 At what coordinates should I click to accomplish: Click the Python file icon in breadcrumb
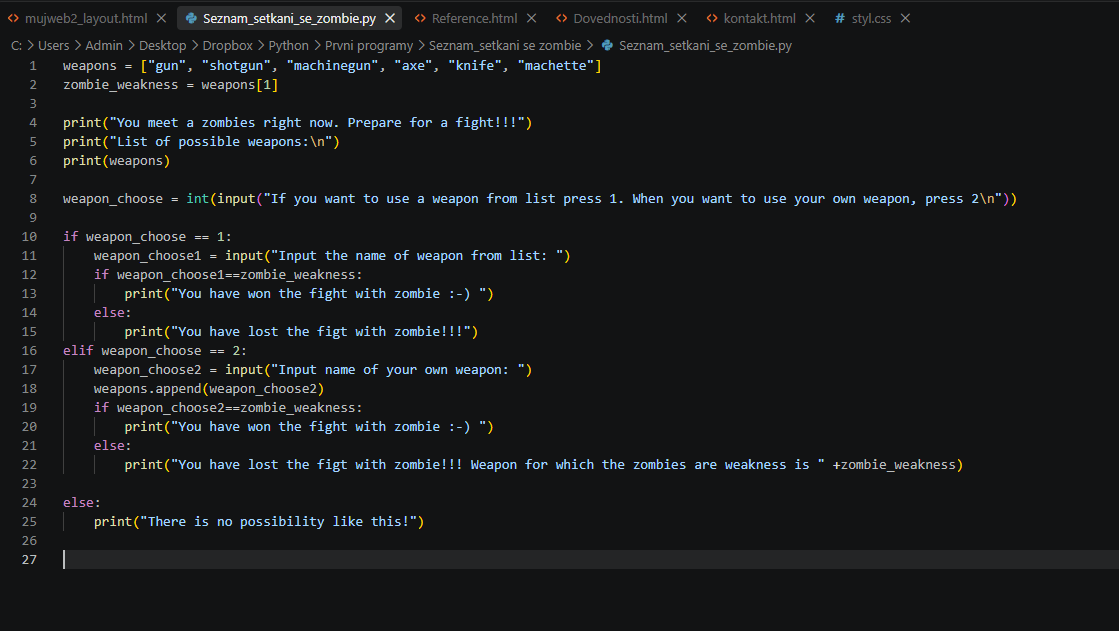tap(607, 46)
